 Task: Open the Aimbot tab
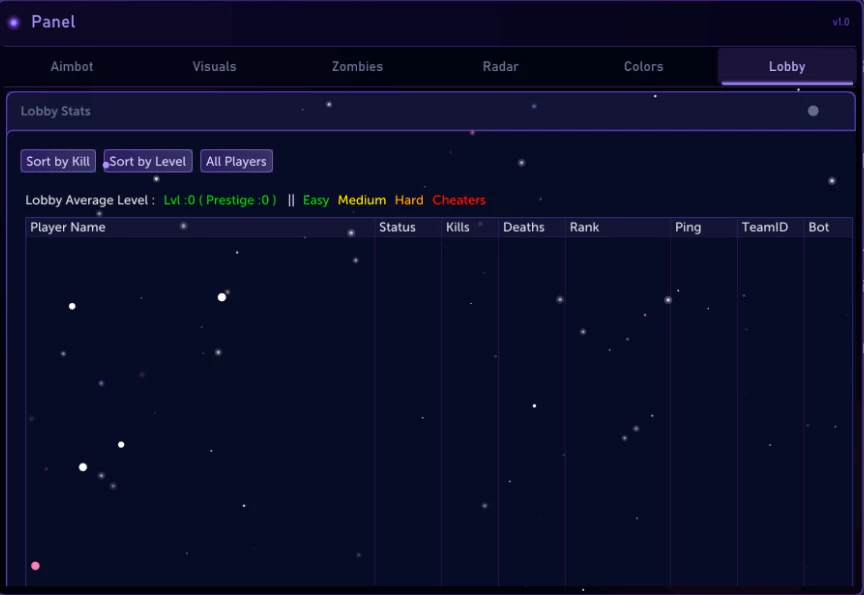(x=72, y=67)
